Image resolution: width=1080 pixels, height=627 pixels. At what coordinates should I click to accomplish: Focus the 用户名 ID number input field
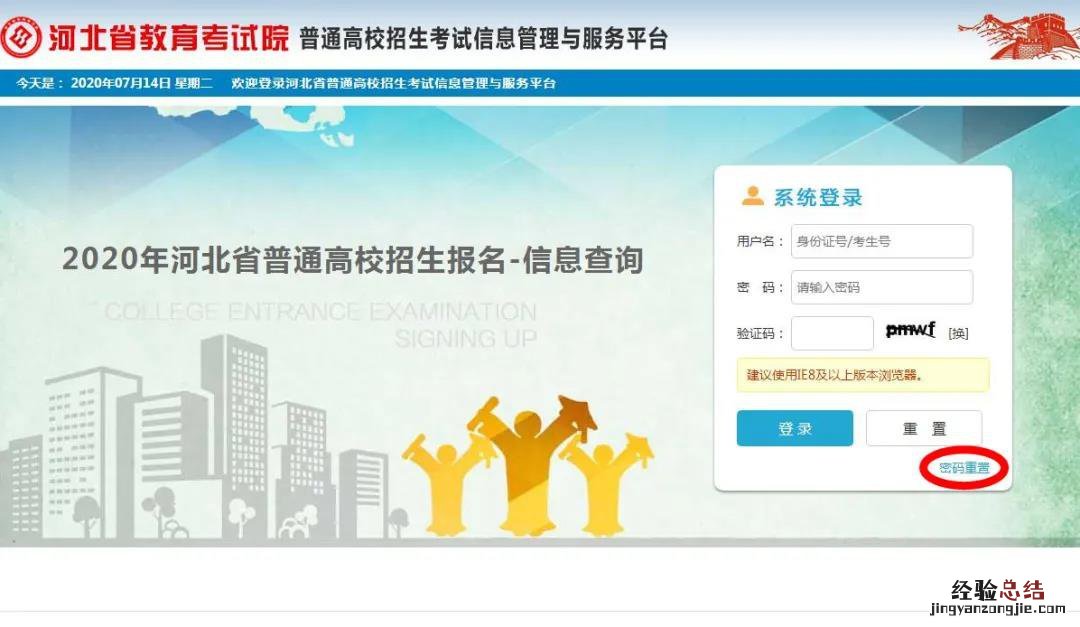click(882, 241)
